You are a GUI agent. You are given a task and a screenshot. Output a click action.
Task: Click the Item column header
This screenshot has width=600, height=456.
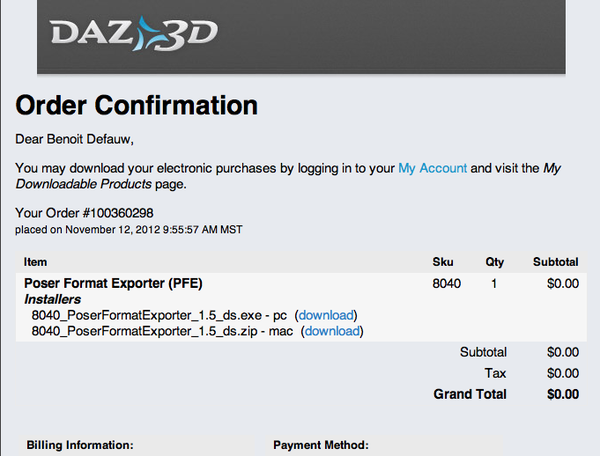pos(35,261)
